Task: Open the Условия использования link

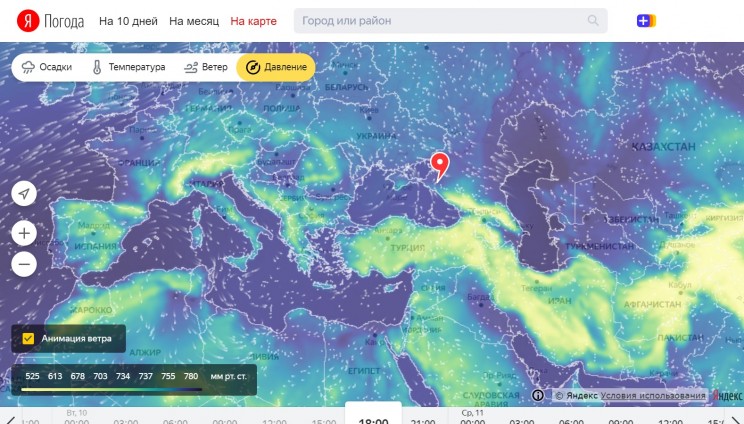Action: click(653, 395)
